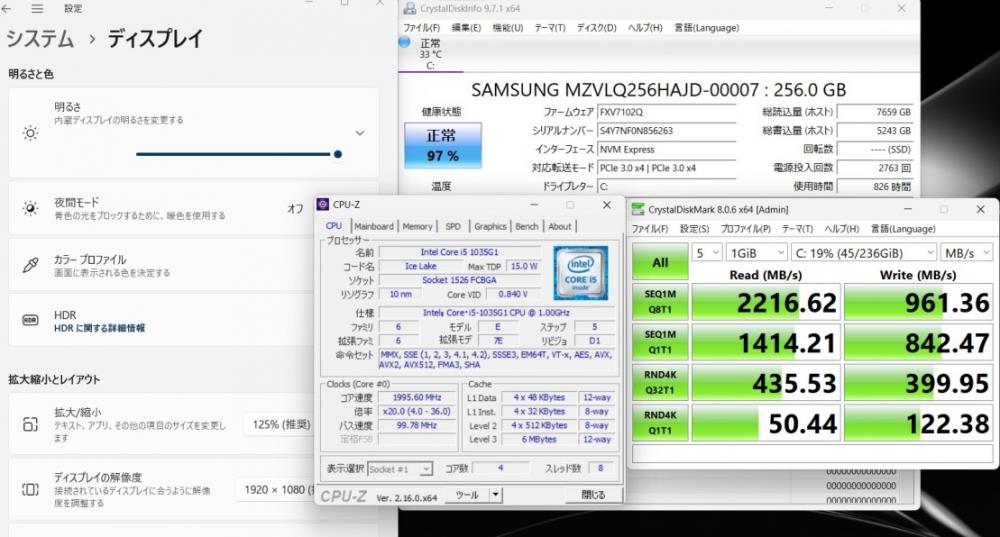Open 機能(U) menu in CrystalDiskInfo
This screenshot has height=537, width=1000.
point(508,28)
